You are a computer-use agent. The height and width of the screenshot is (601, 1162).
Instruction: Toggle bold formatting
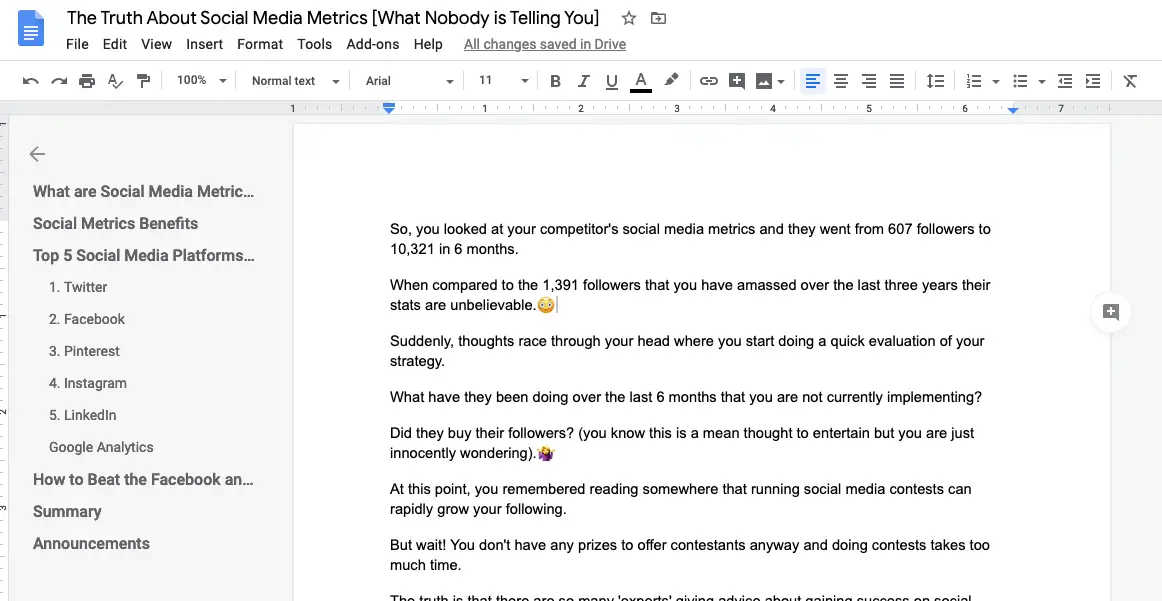tap(555, 81)
